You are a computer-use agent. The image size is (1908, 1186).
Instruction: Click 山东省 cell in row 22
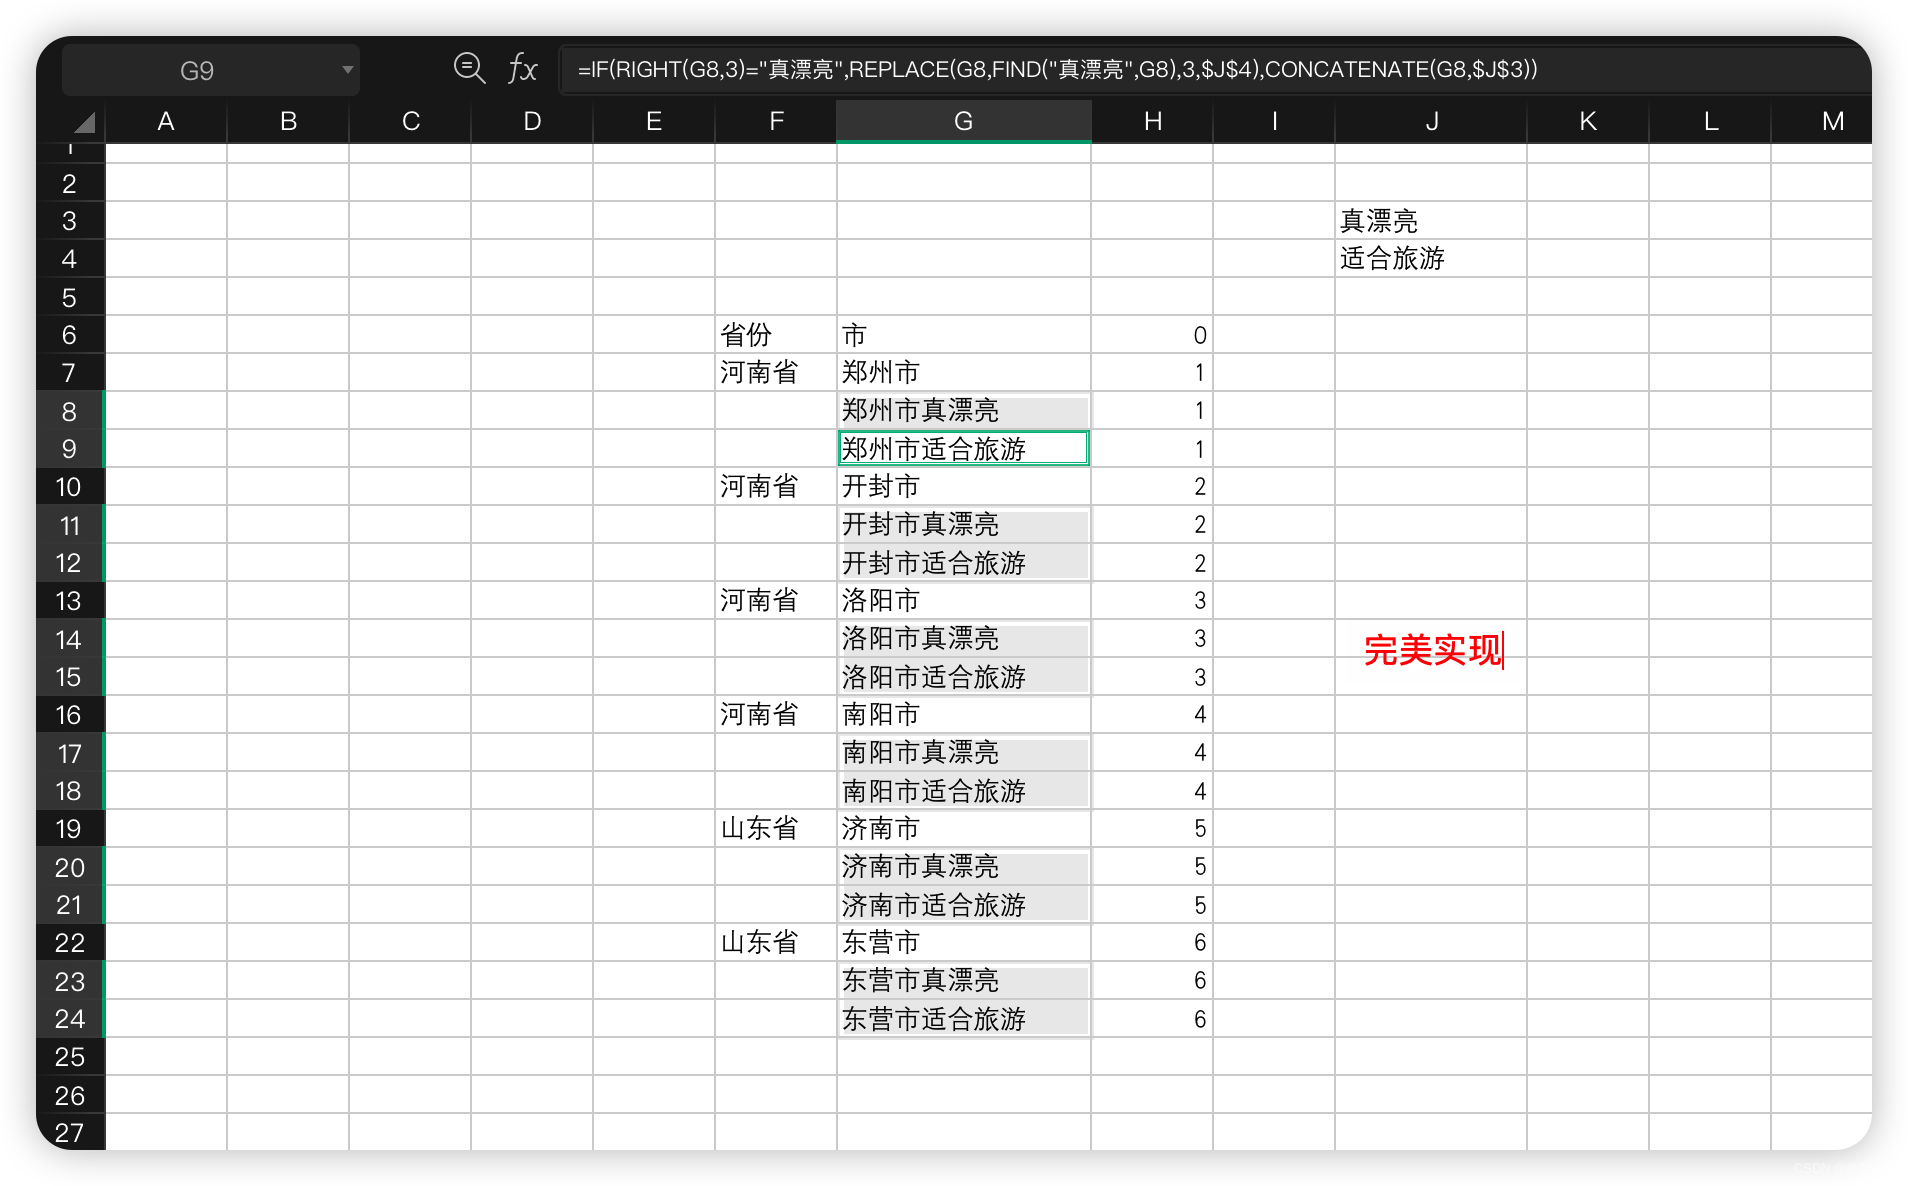click(x=776, y=943)
